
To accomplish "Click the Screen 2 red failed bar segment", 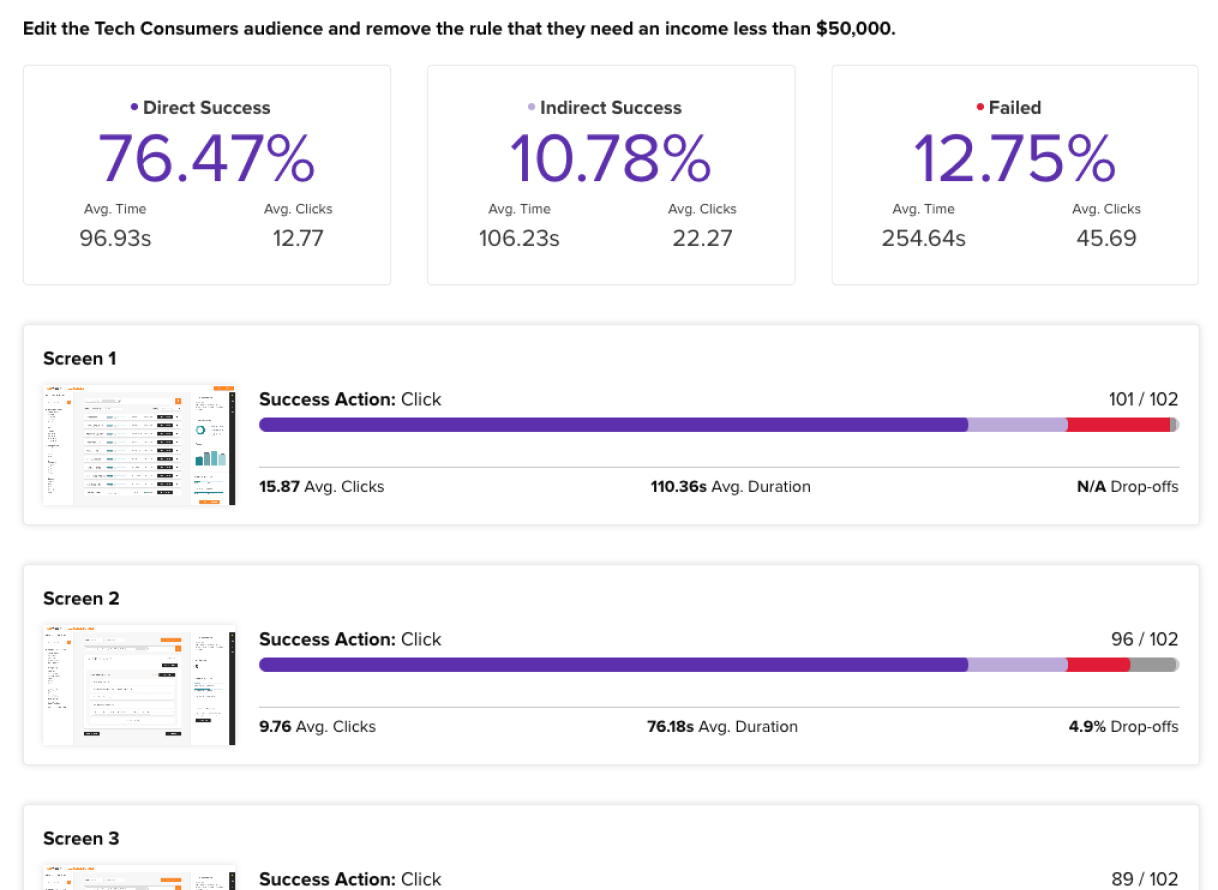I will pyautogui.click(x=1098, y=665).
